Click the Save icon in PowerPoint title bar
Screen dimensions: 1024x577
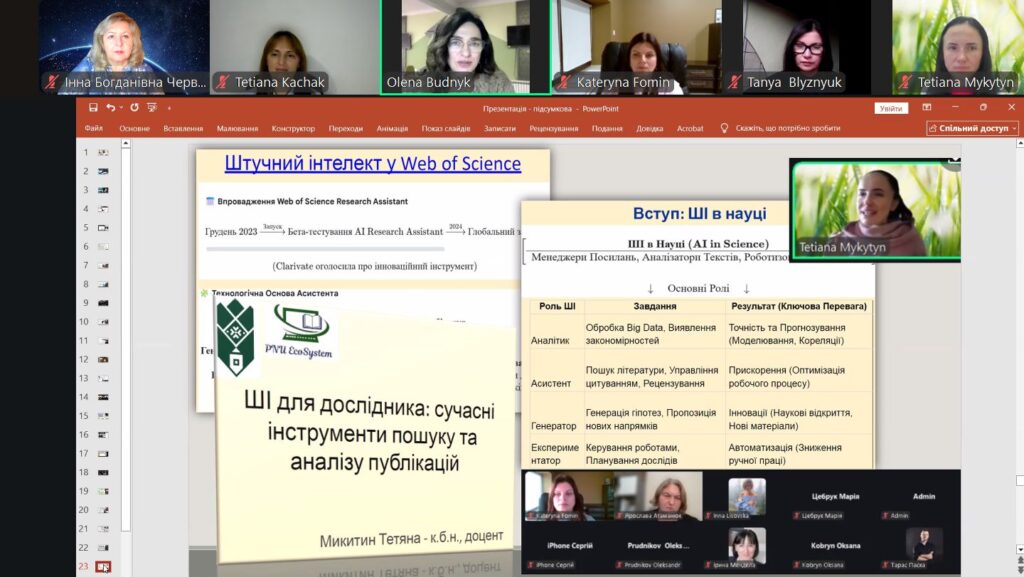(x=93, y=108)
